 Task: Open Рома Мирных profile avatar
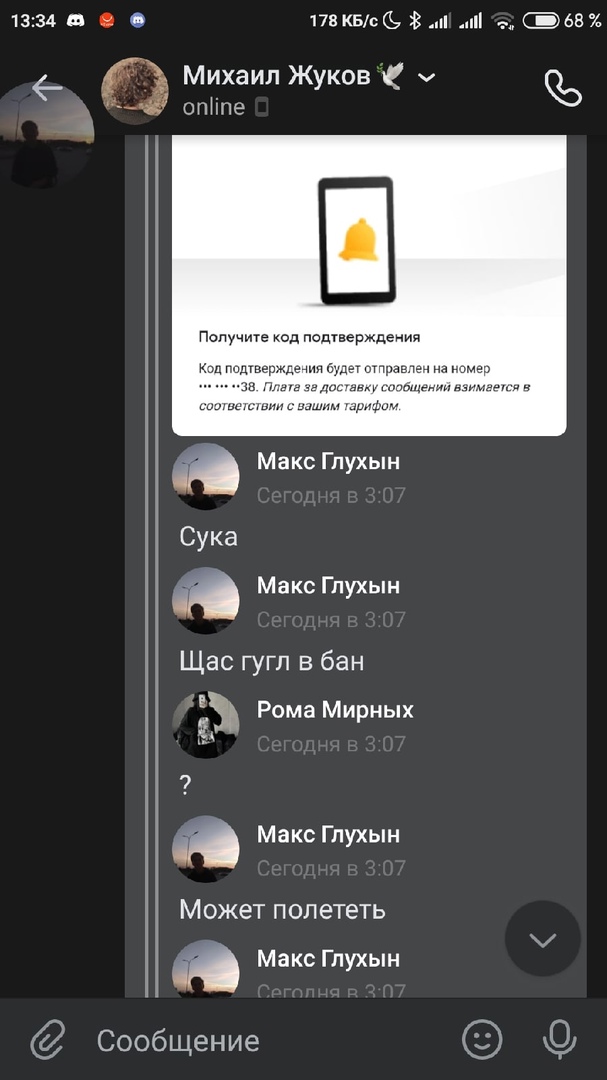205,725
